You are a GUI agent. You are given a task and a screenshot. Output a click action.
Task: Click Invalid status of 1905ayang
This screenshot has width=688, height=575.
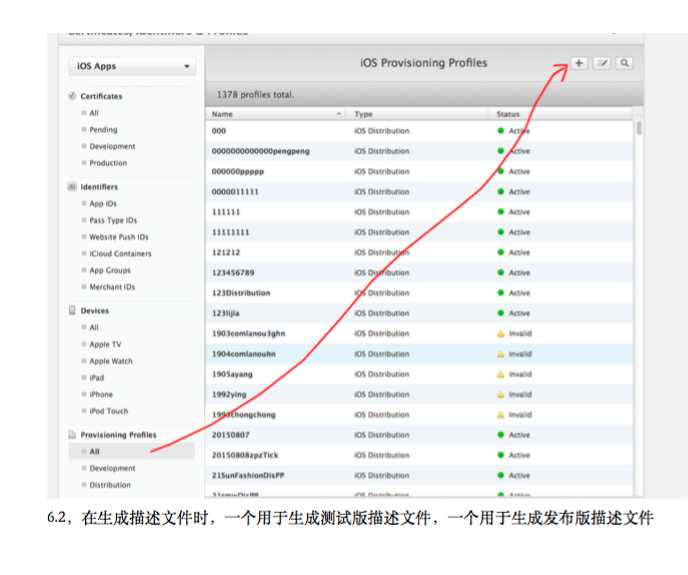pos(520,374)
